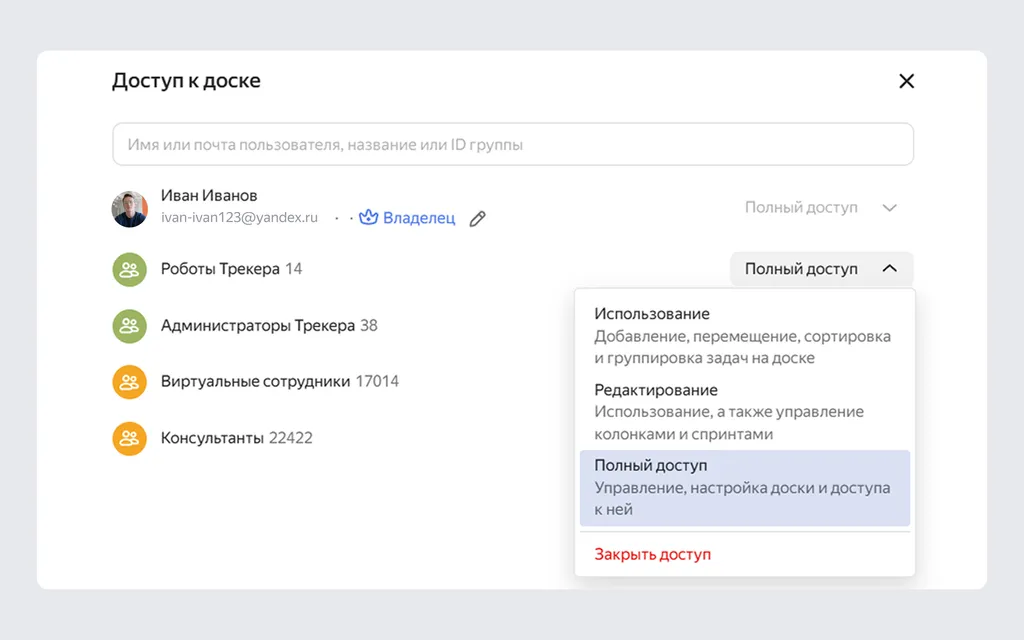The image size is (1024, 640).
Task: Collapse the Роботы Трекера access dropdown
Action: 821,269
